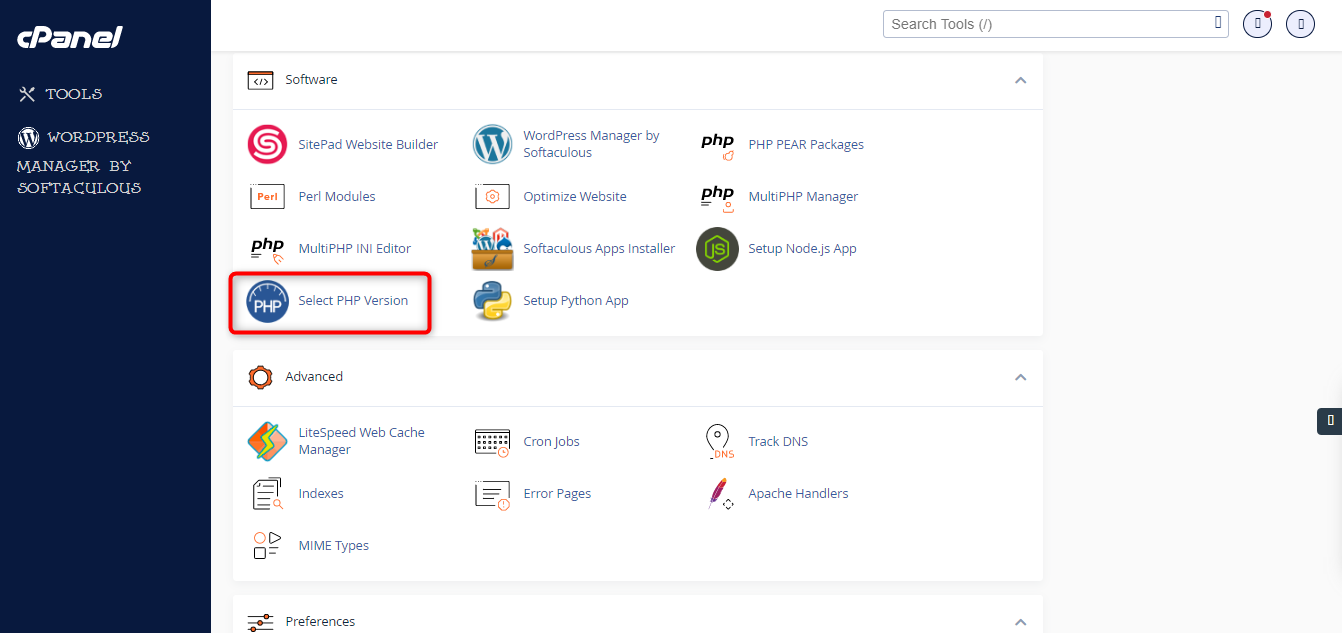This screenshot has width=1342, height=633.
Task: Click the Advanced section gear icon
Action: click(x=260, y=377)
